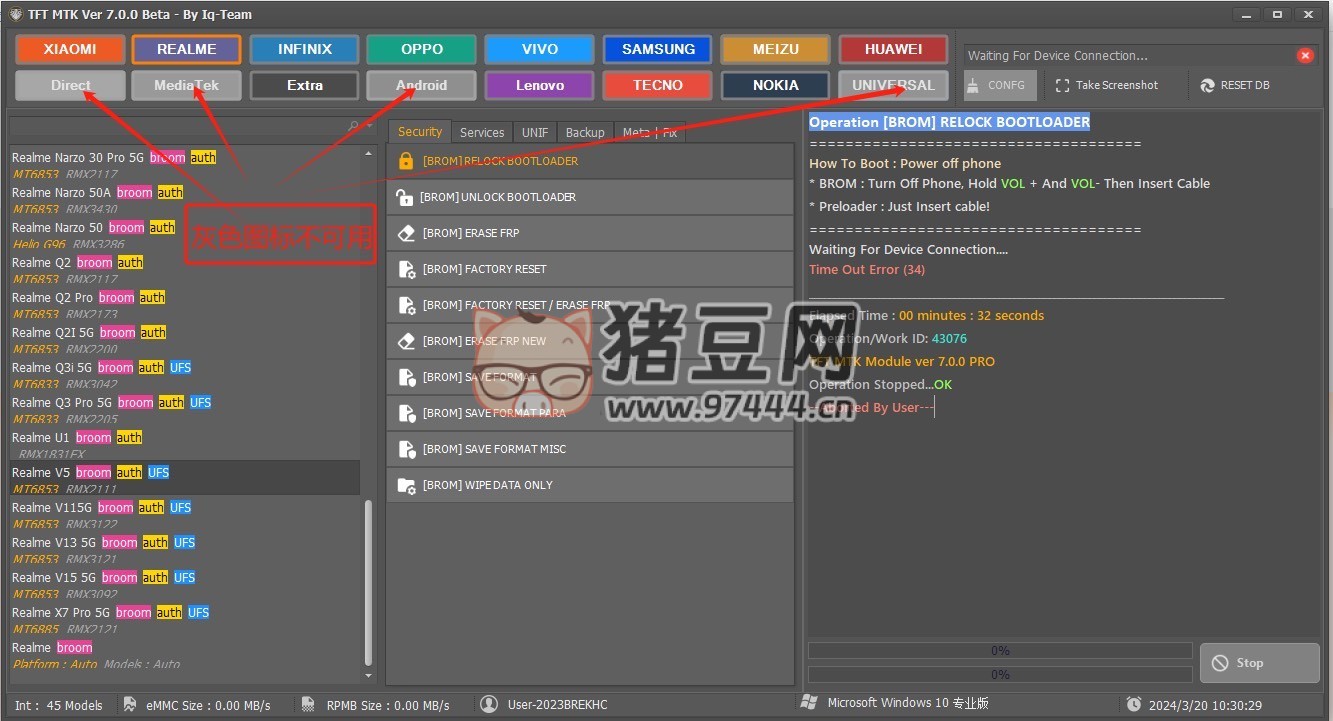Image resolution: width=1333 pixels, height=721 pixels.
Task: Click the eraser icon for BROM Erase FRP
Action: pos(405,233)
